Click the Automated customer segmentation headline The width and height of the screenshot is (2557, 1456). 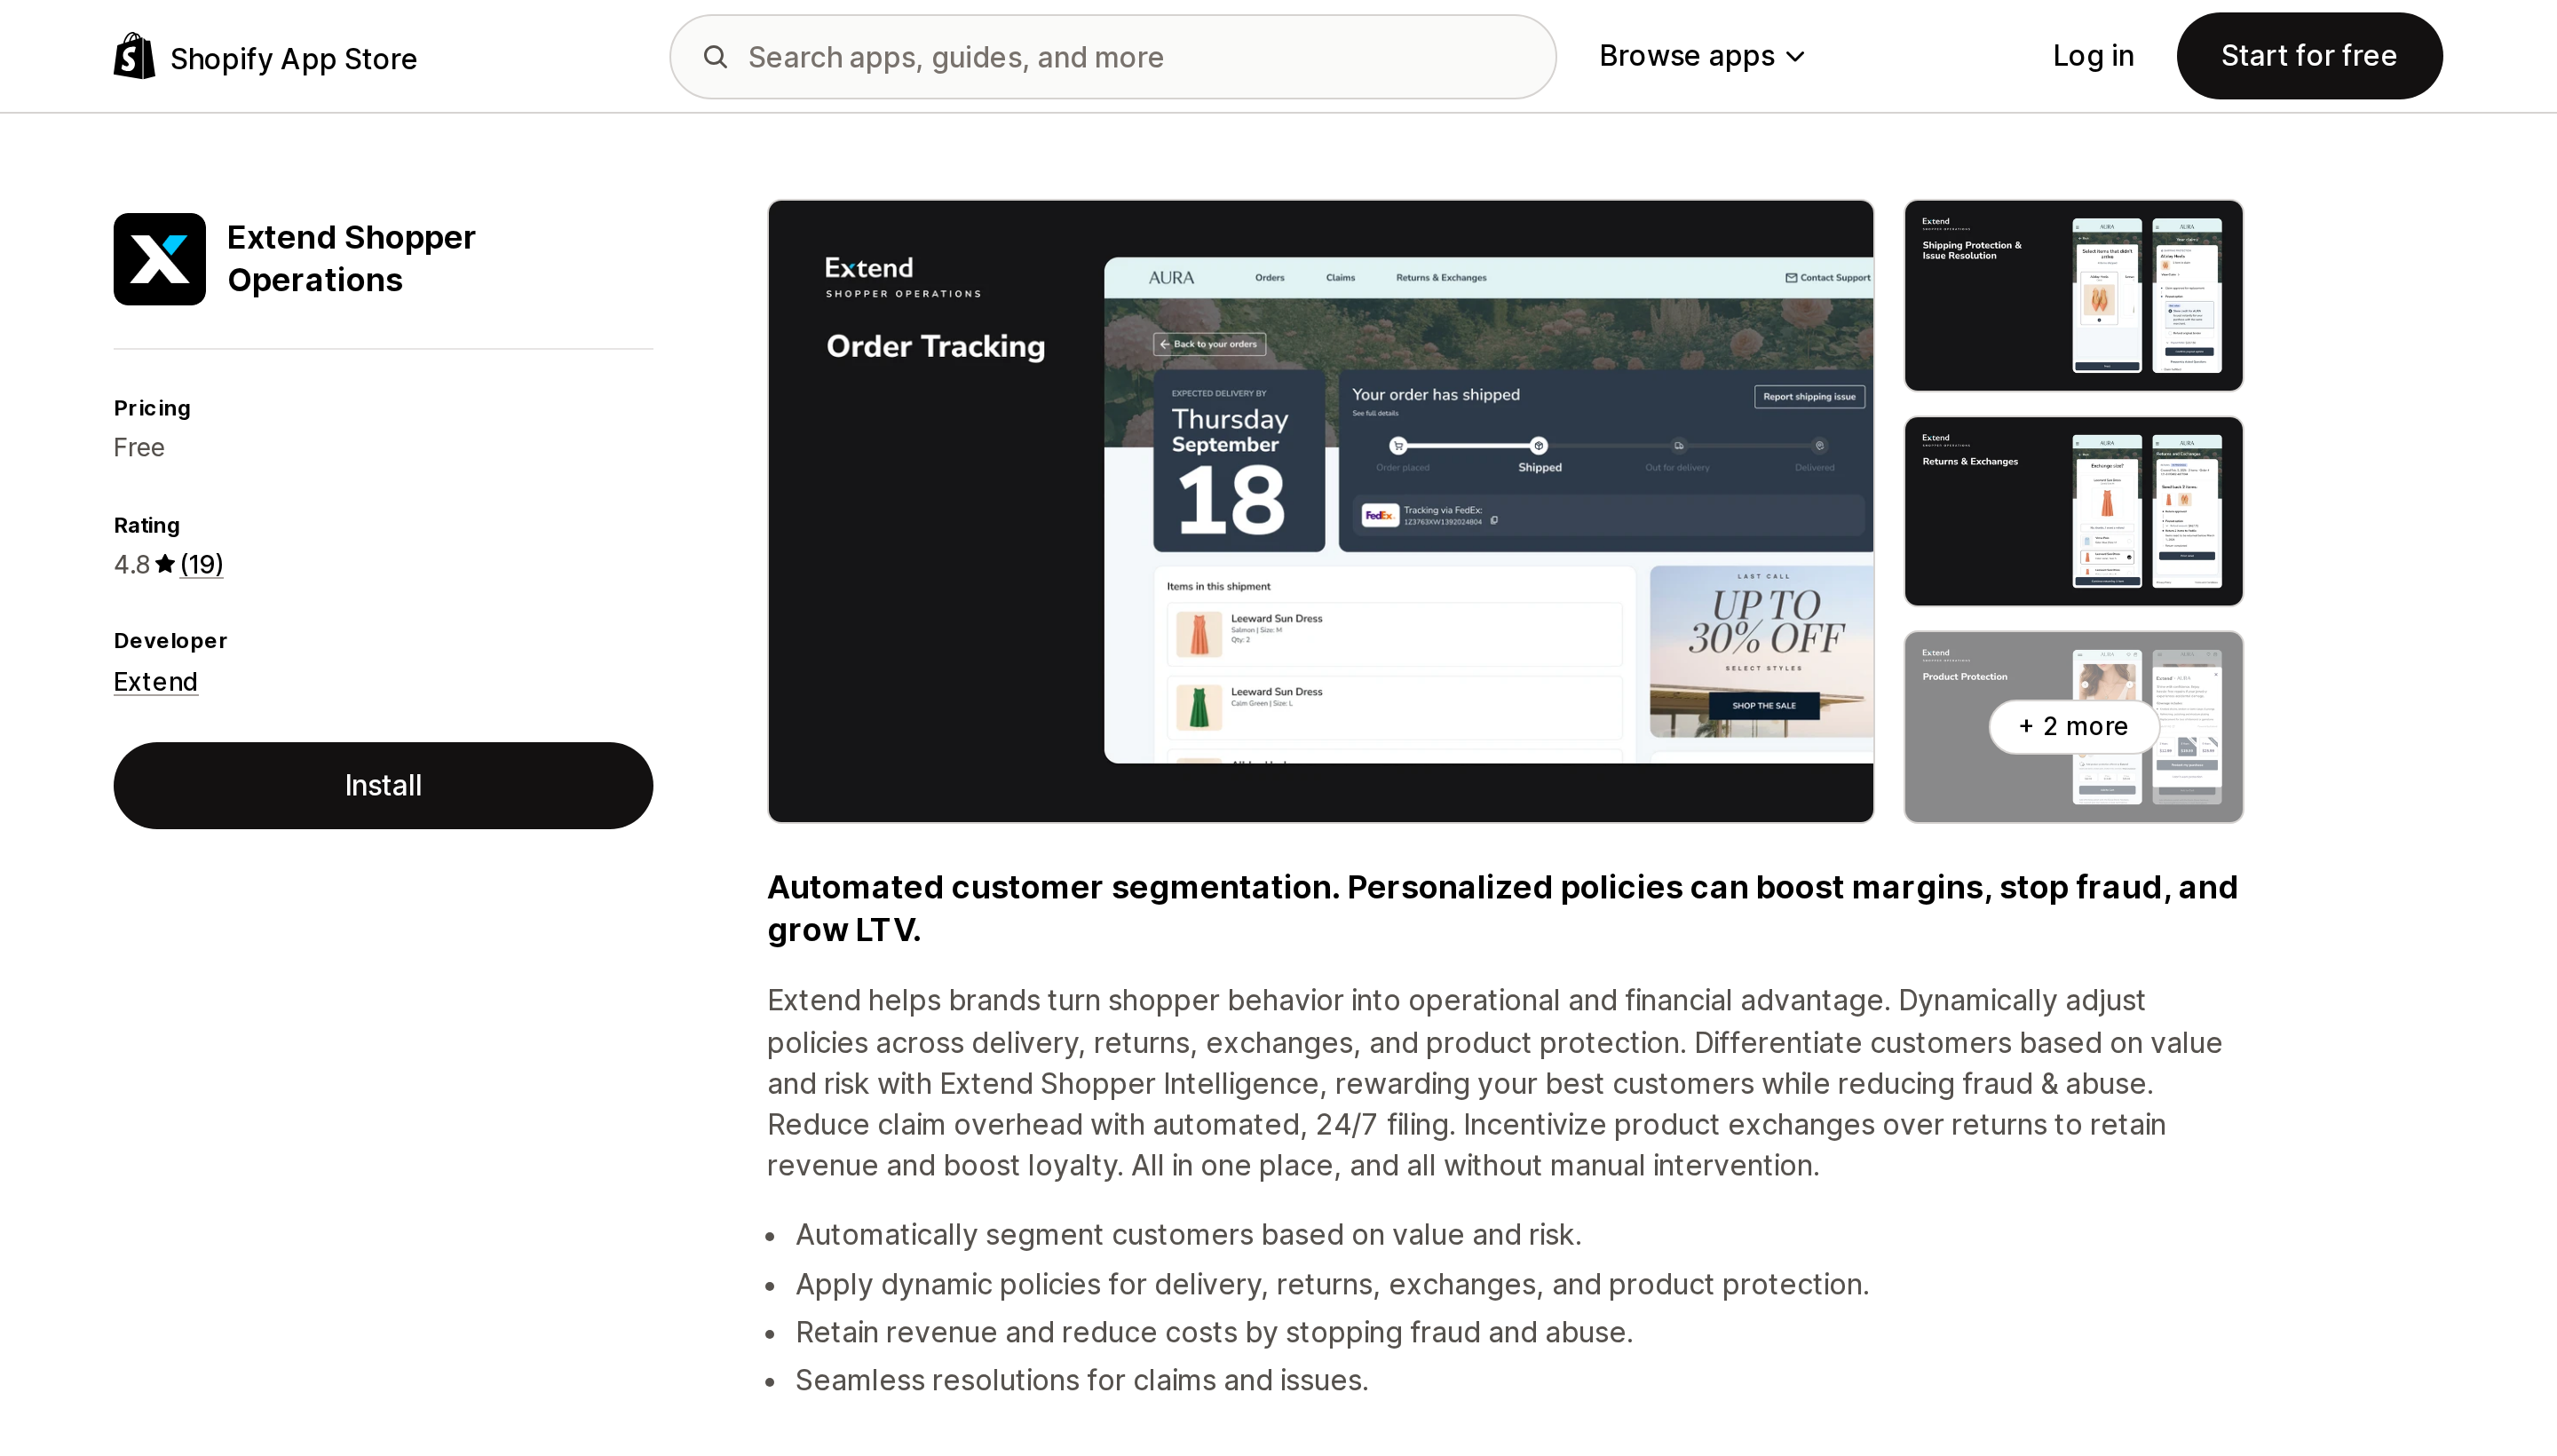coord(1502,908)
